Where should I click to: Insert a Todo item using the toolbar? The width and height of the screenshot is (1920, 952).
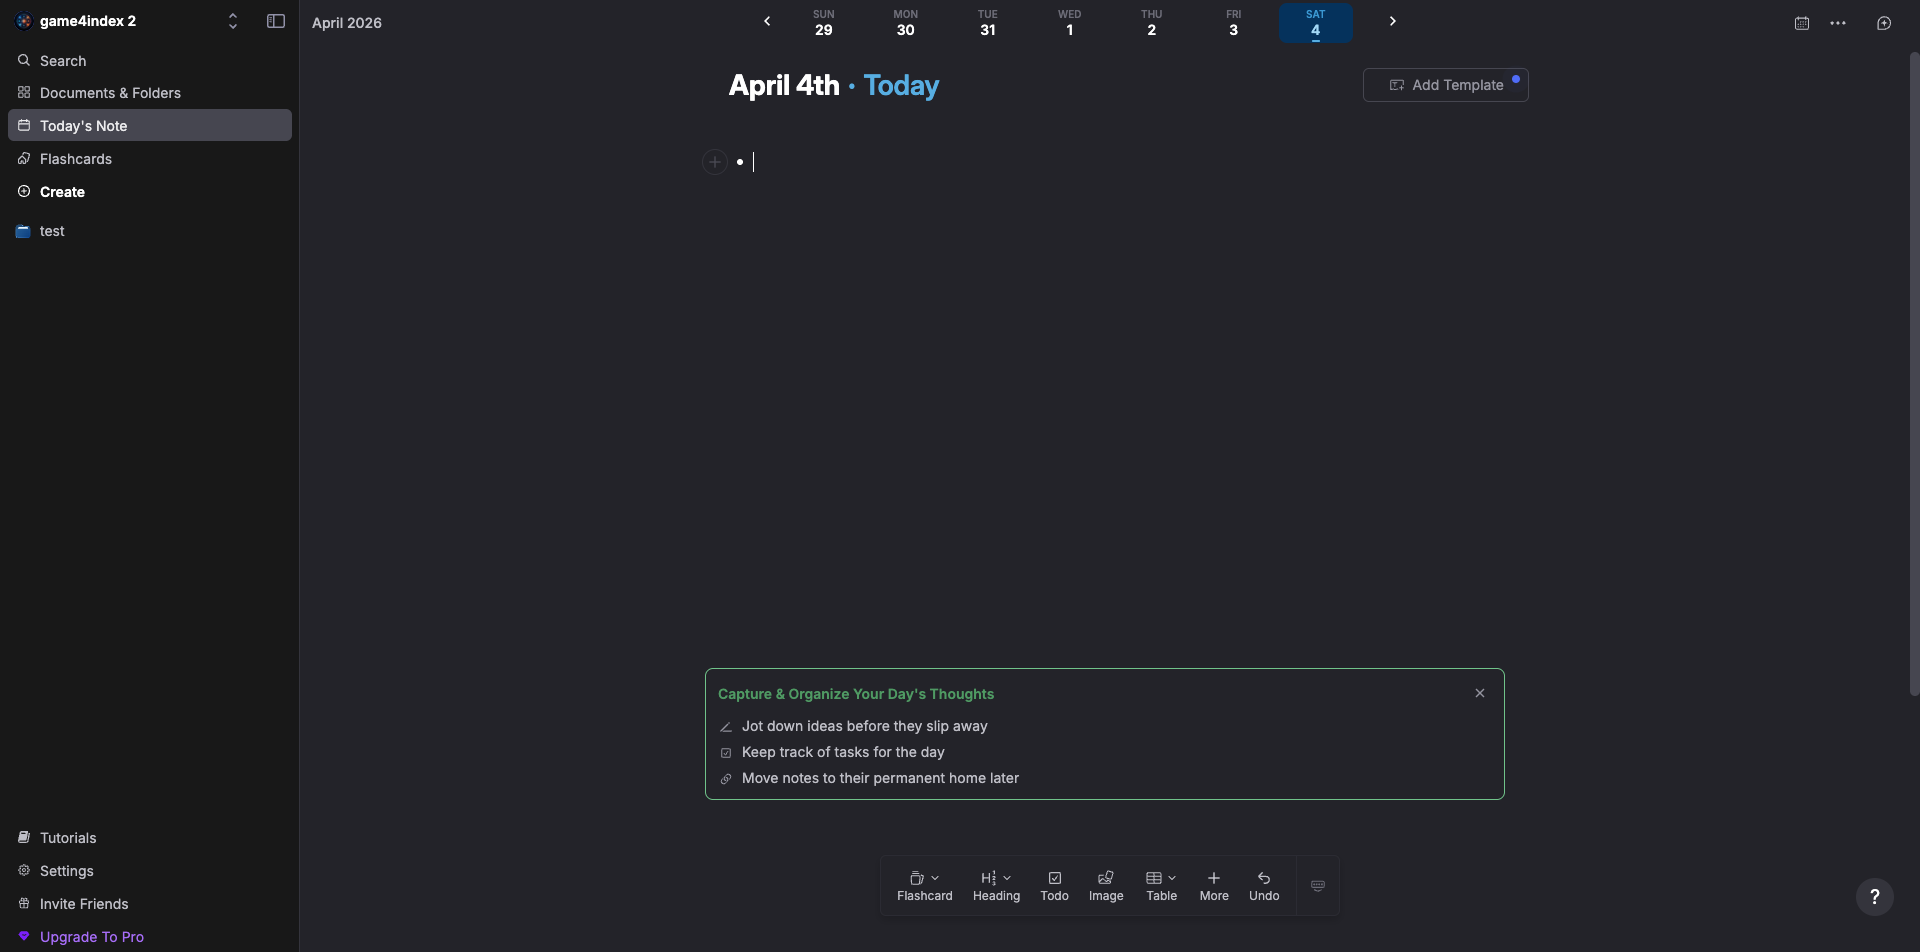pyautogui.click(x=1055, y=885)
